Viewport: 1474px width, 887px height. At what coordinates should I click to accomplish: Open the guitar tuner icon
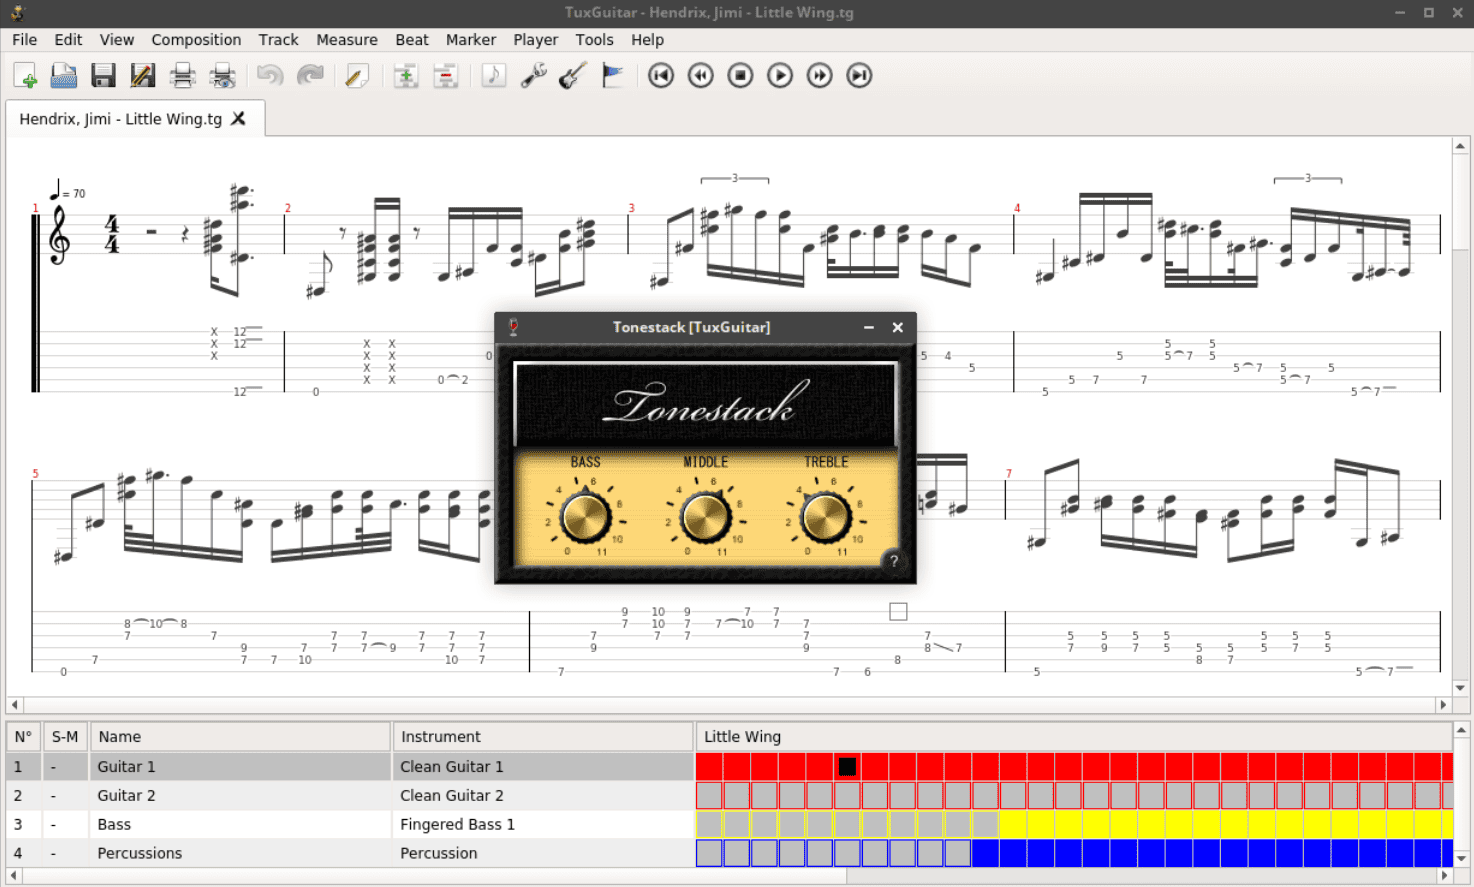pyautogui.click(x=572, y=75)
